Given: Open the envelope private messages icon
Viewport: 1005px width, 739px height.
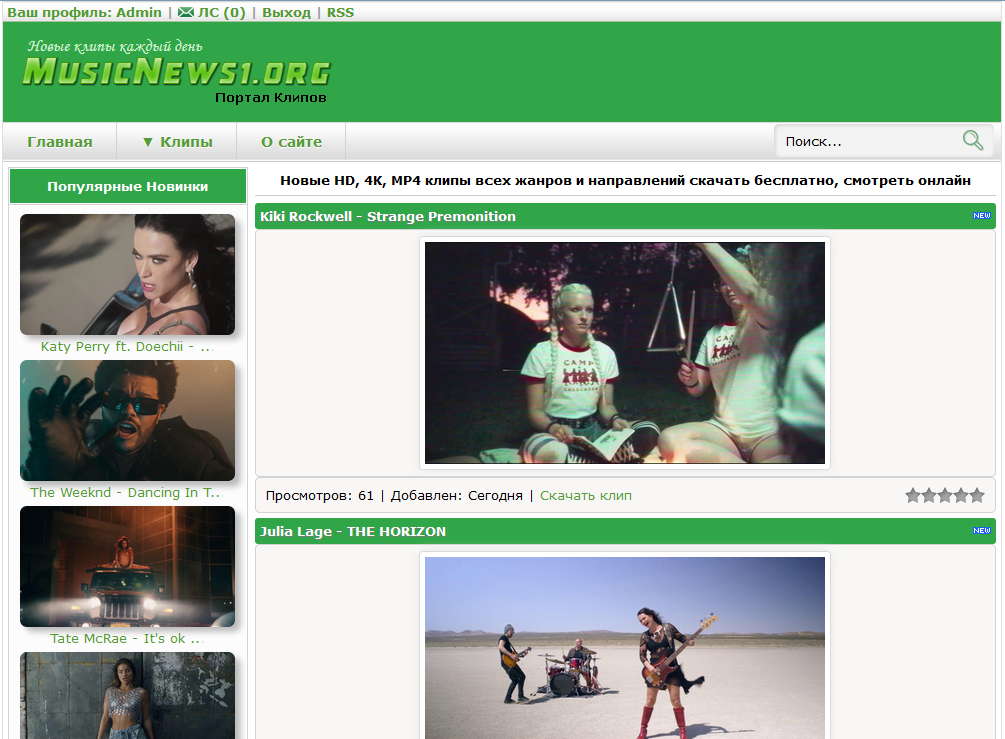Looking at the screenshot, I should click(x=186, y=12).
